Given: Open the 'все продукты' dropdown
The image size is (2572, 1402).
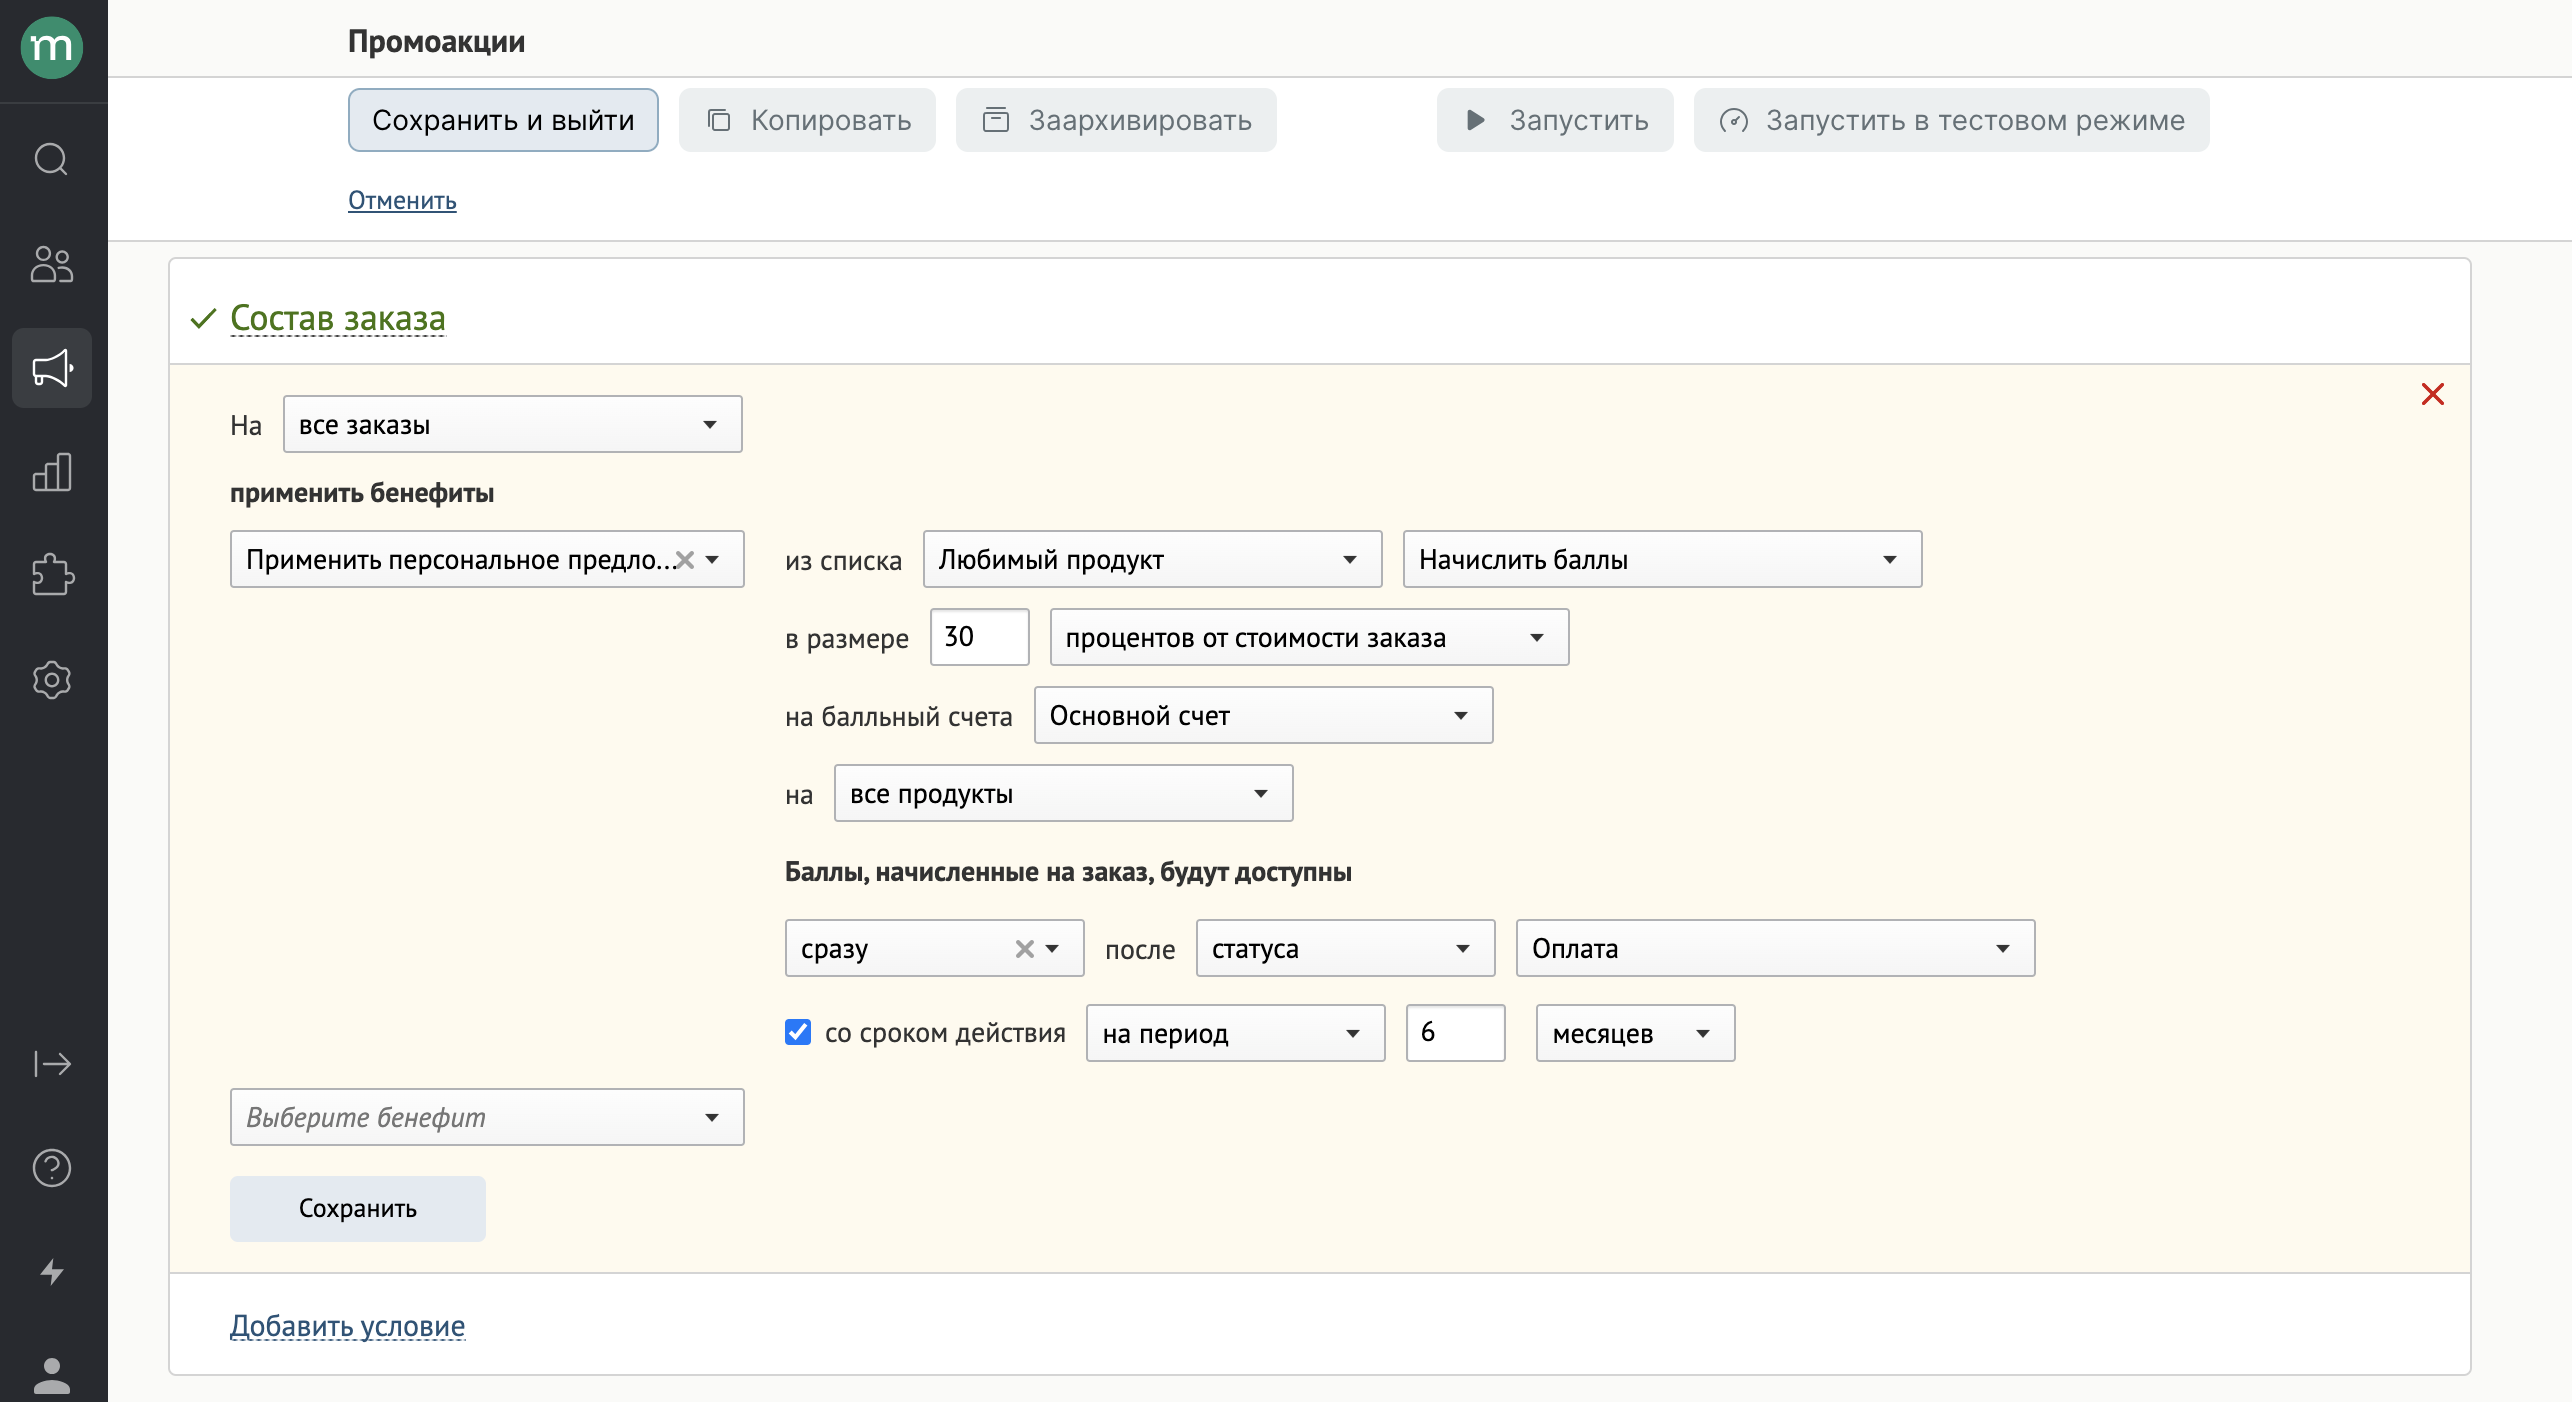Looking at the screenshot, I should pyautogui.click(x=1064, y=793).
